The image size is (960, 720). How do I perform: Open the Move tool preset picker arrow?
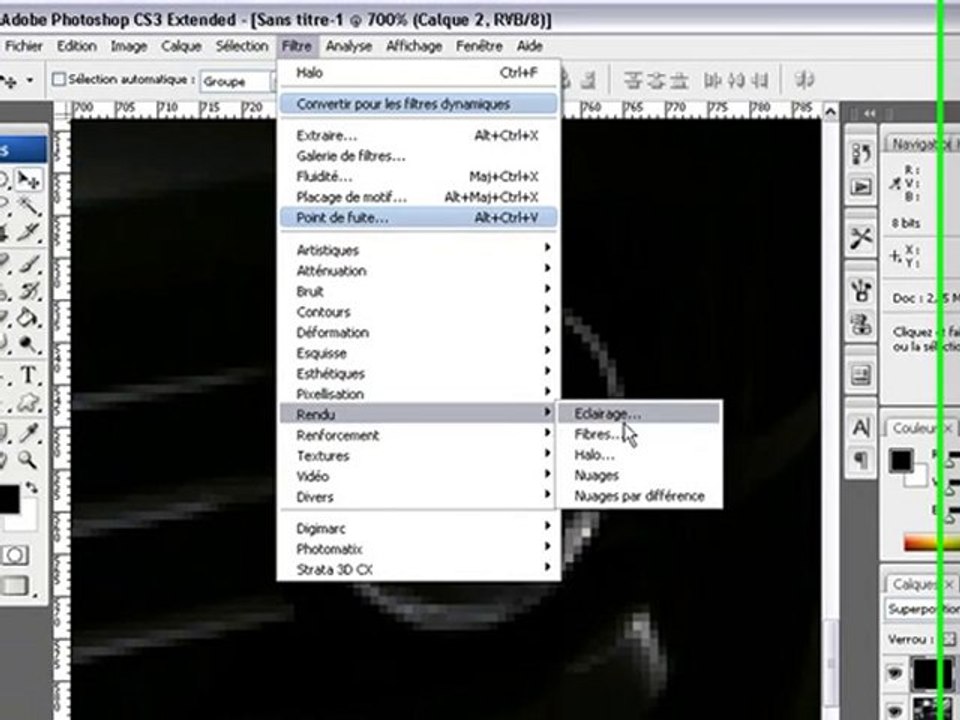click(x=30, y=80)
